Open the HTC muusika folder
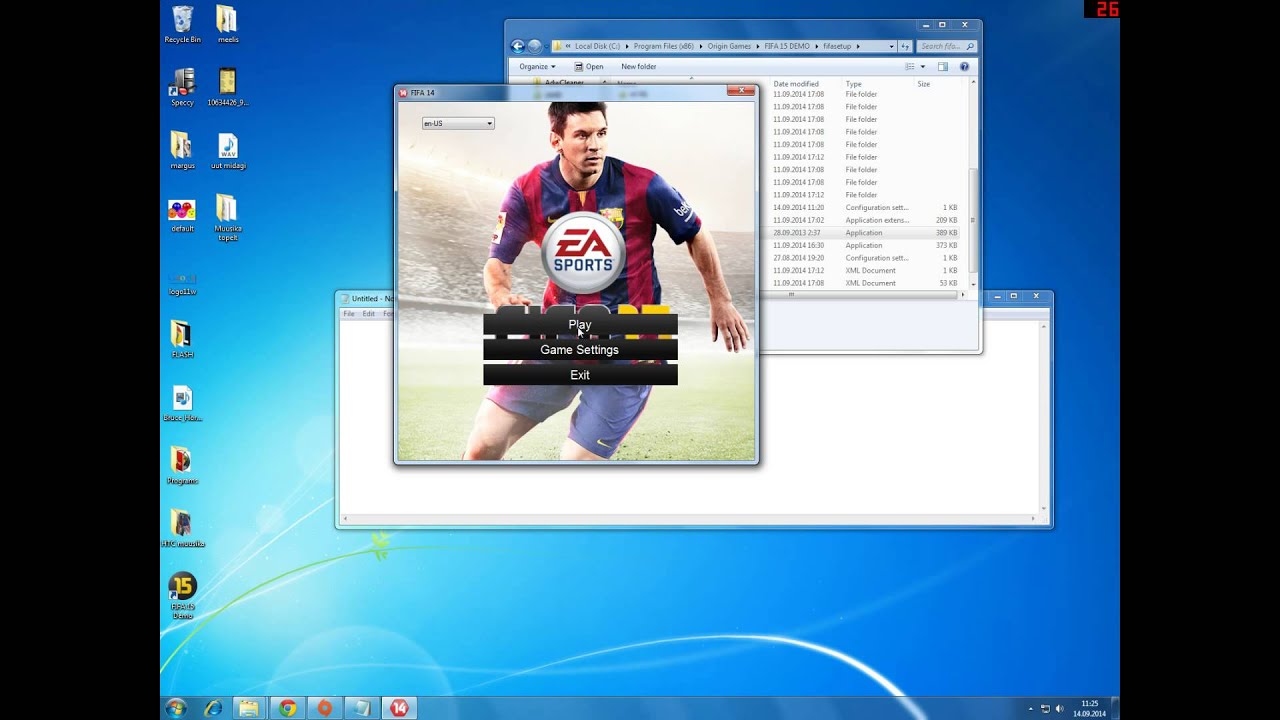Viewport: 1280px width, 720px height. click(183, 529)
